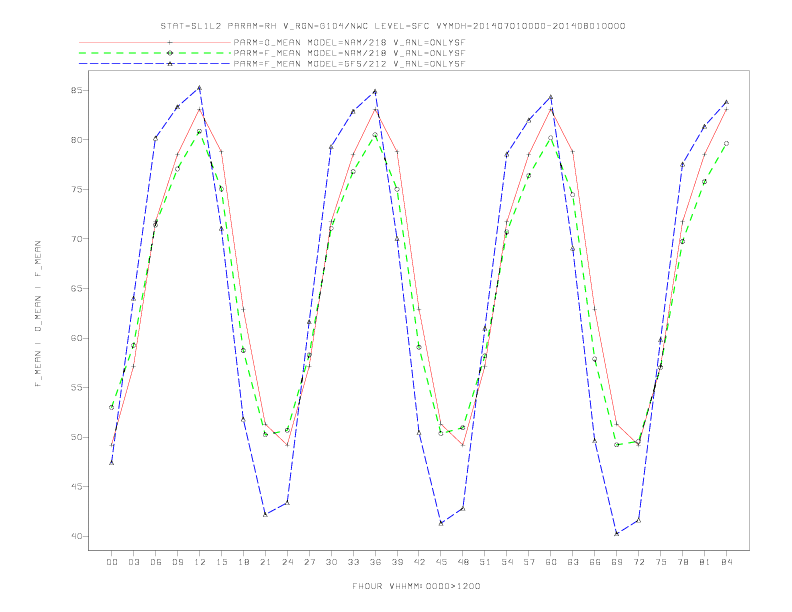Click x-axis forecast hour label 30

click(x=331, y=562)
